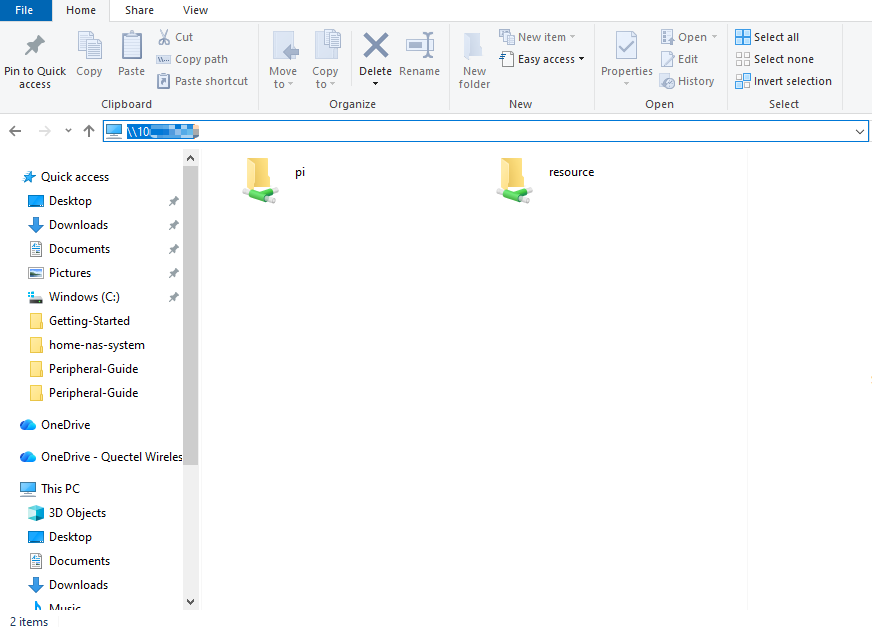This screenshot has height=631, width=872.
Task: Click the Paste clipboard icon
Action: coord(131,47)
